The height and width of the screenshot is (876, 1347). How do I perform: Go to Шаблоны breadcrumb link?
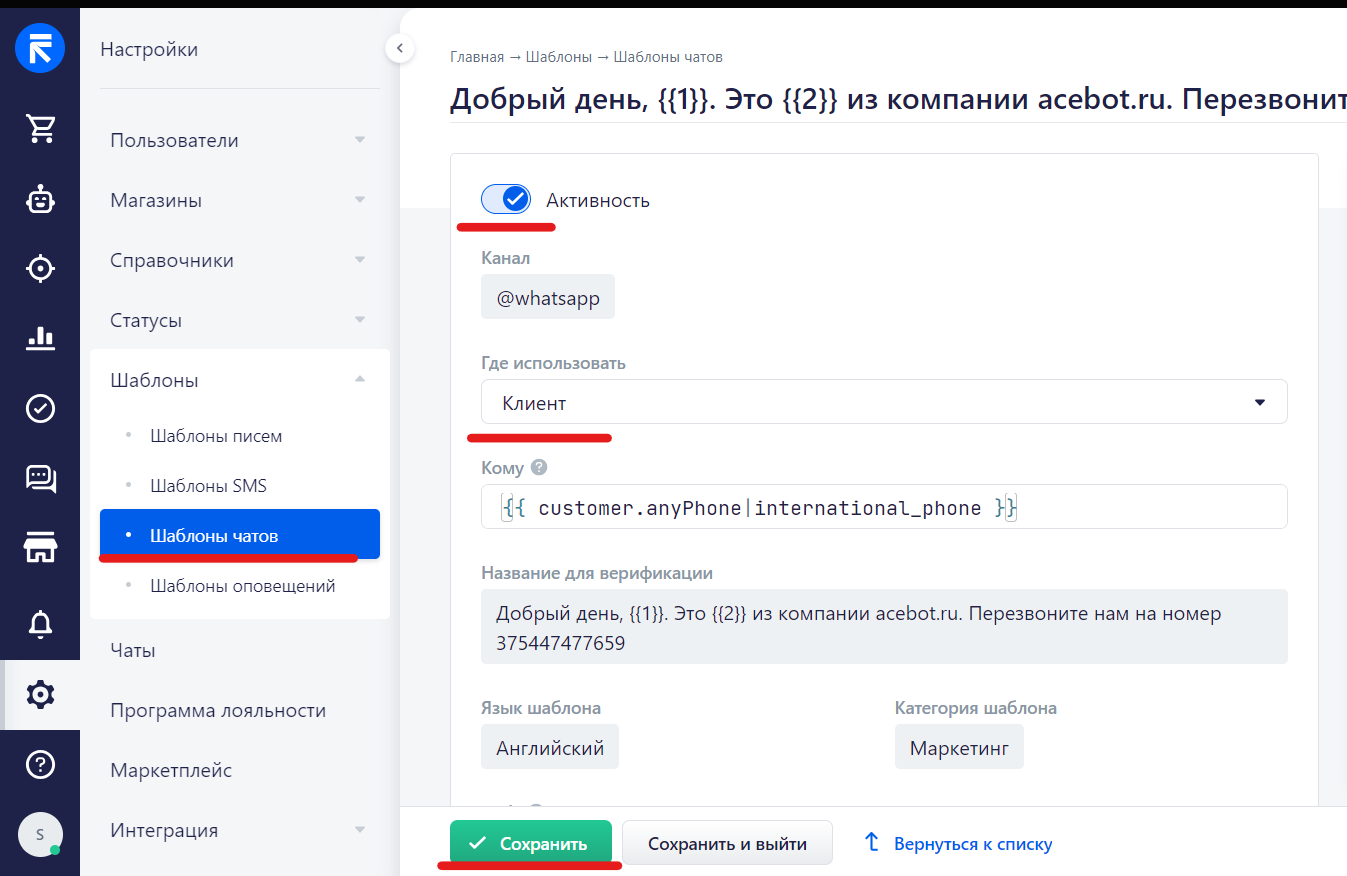point(559,57)
